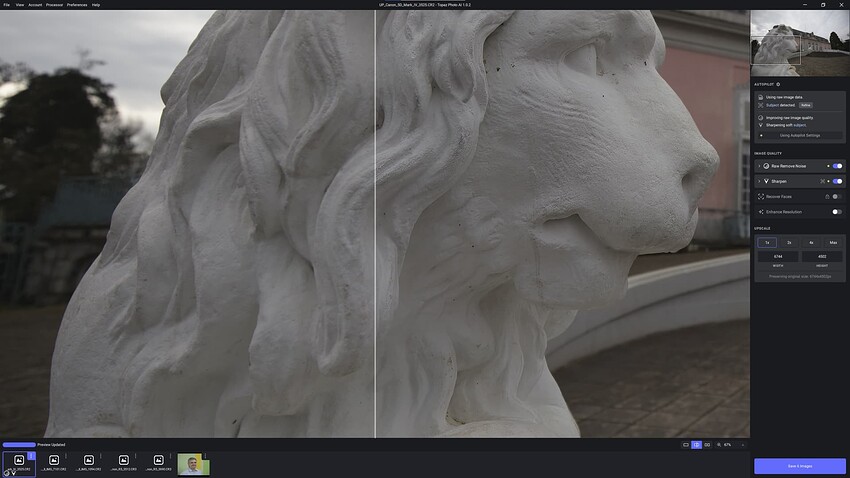Click the split-view divider handle
Image resolution: width=850 pixels, height=478 pixels.
tap(375, 223)
